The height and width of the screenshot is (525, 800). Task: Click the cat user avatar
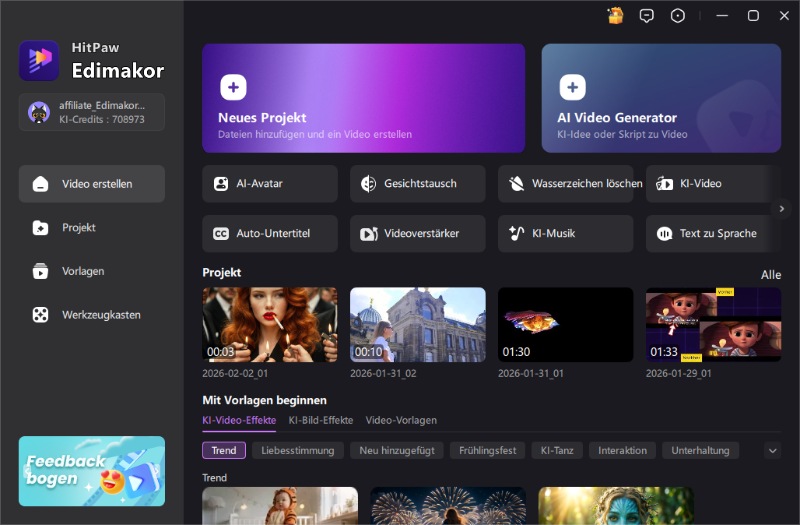[x=39, y=112]
